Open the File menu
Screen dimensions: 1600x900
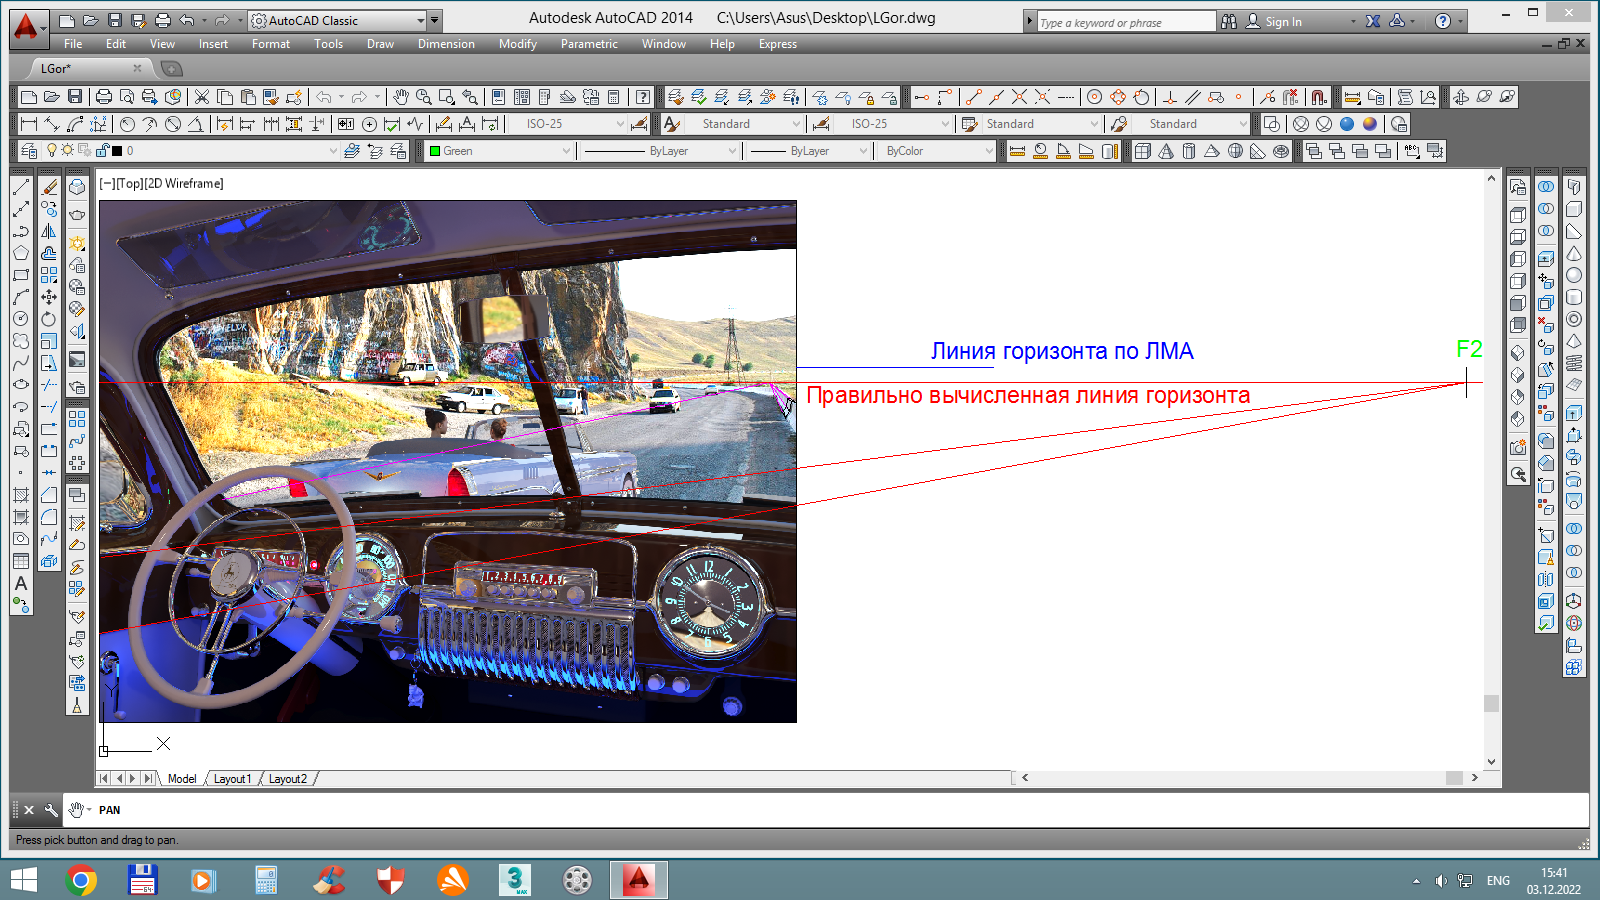(73, 44)
